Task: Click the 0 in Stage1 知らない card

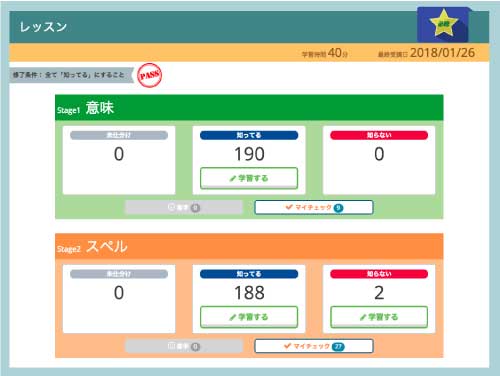Action: [379, 154]
